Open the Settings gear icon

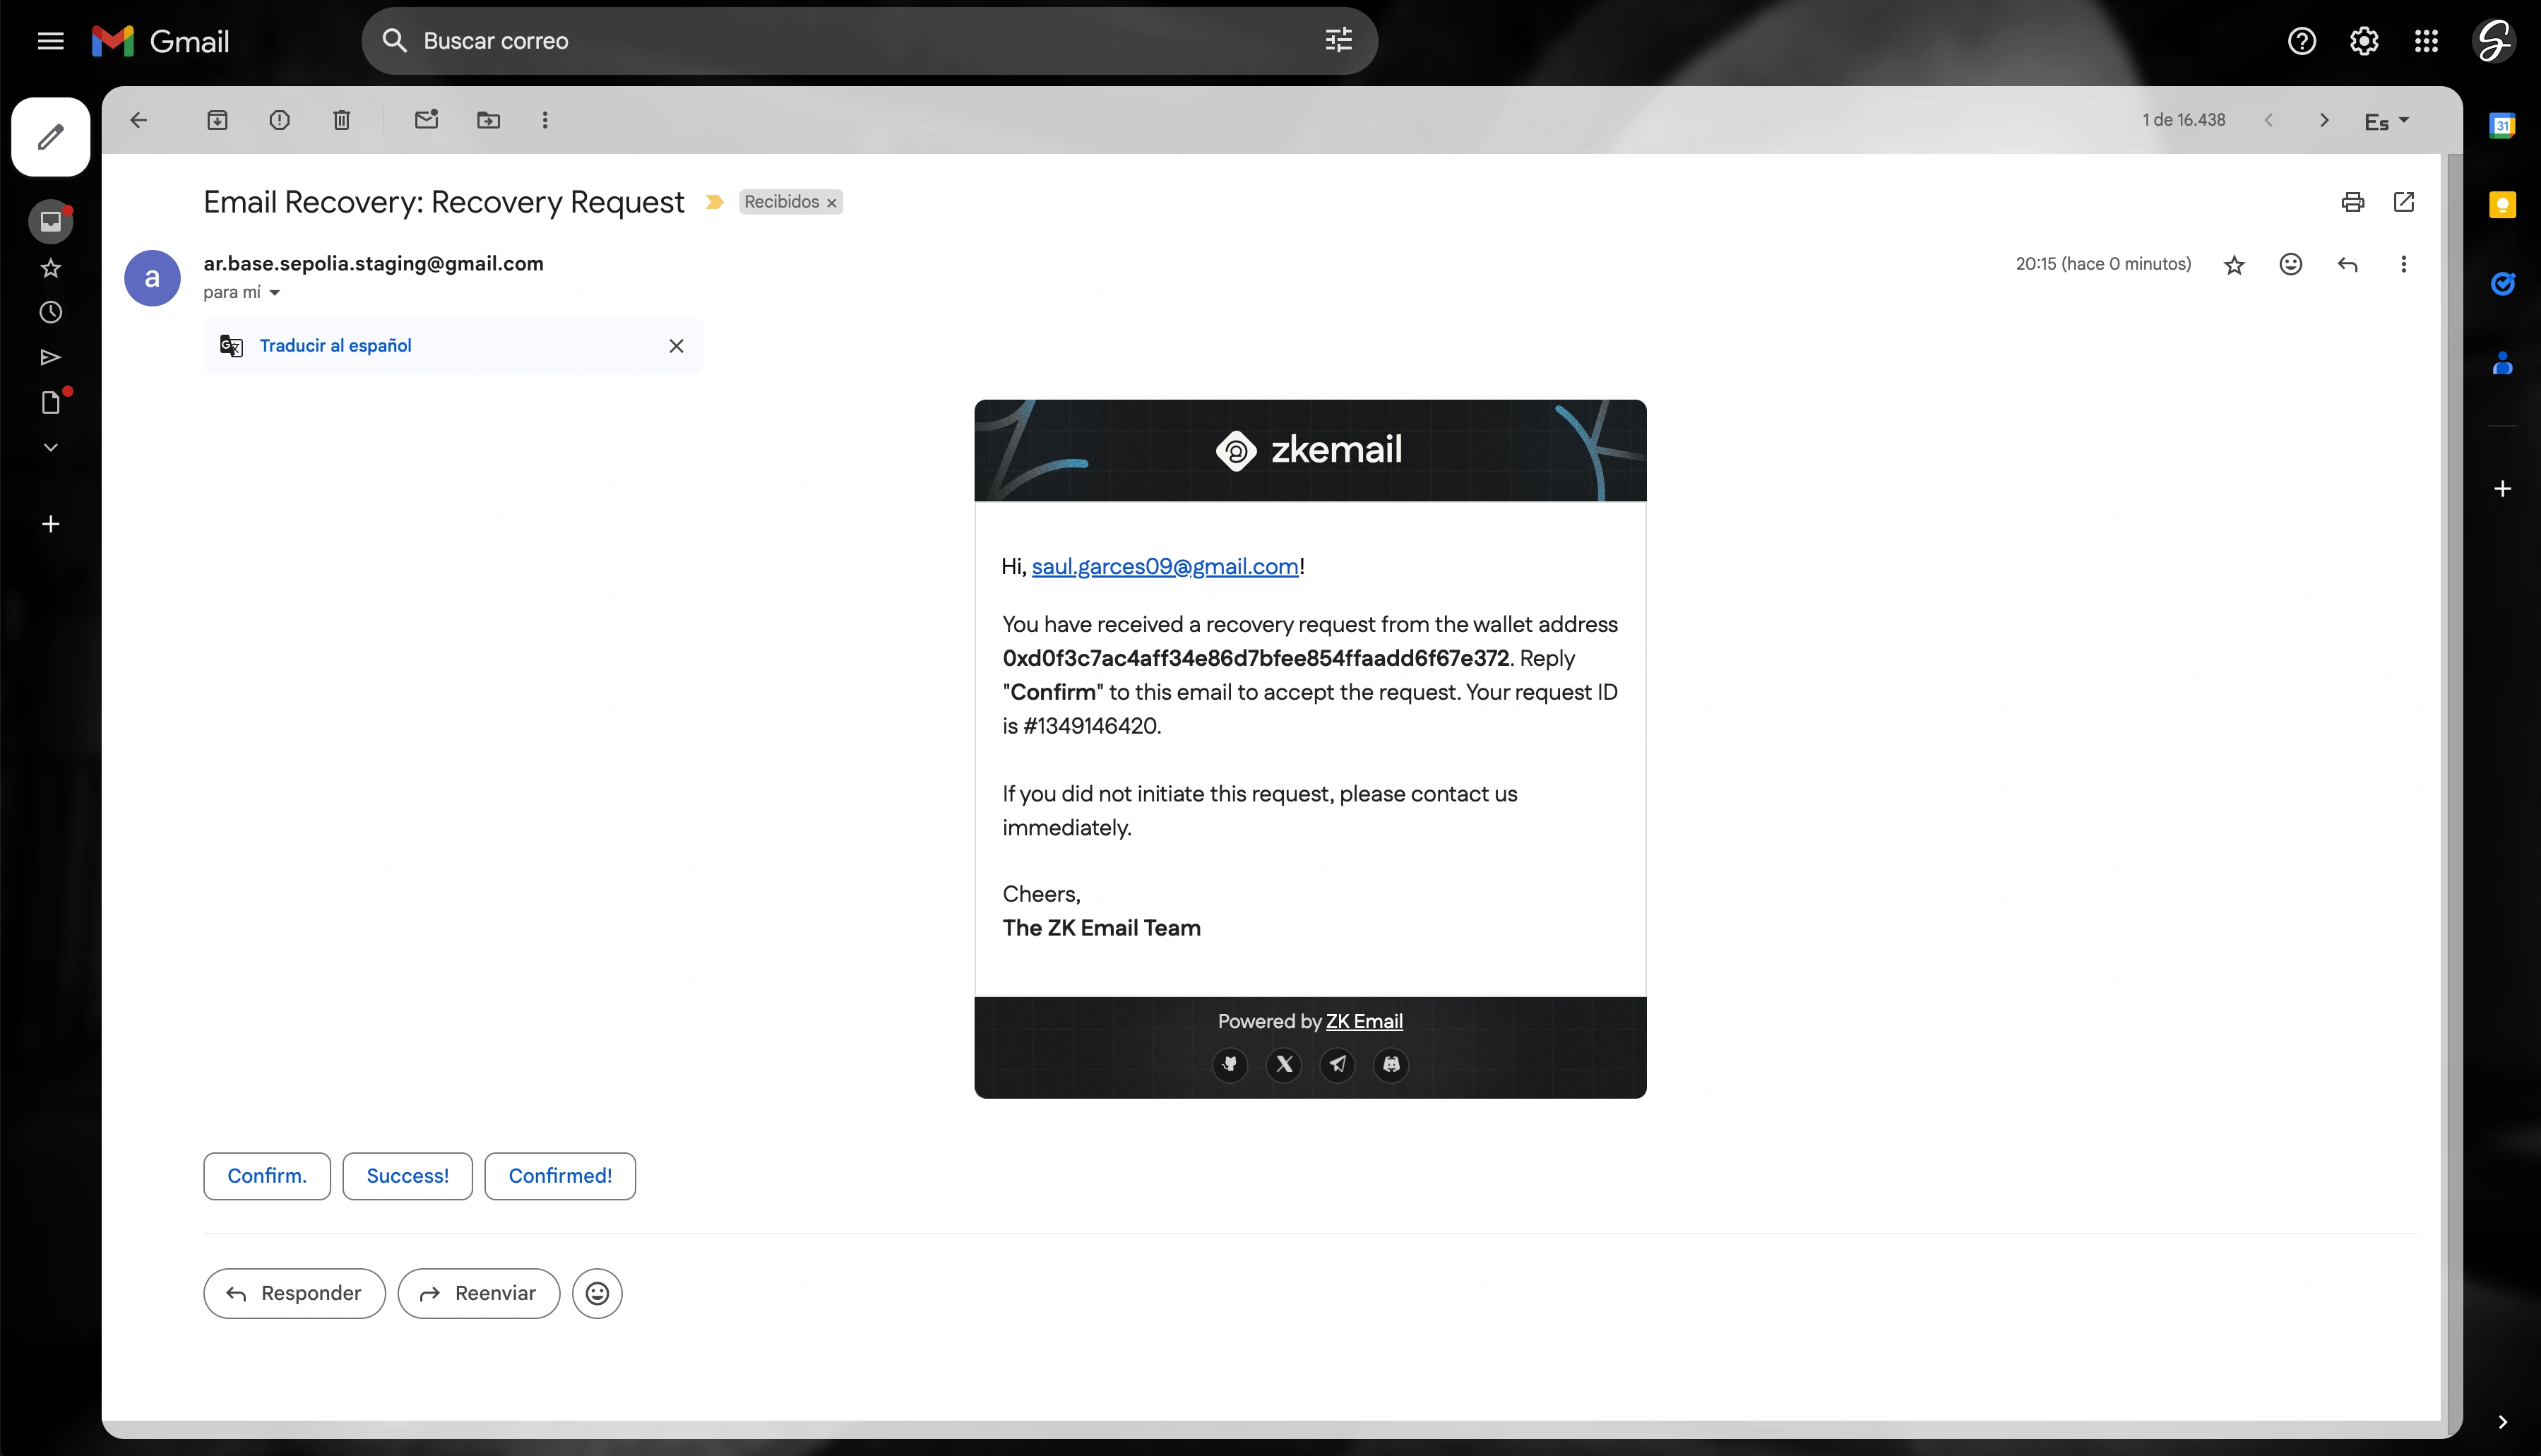2364,41
